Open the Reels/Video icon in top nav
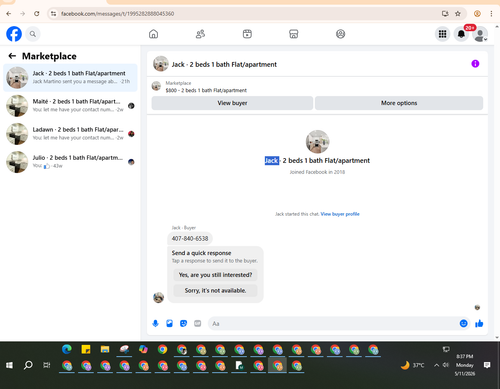 tap(247, 34)
